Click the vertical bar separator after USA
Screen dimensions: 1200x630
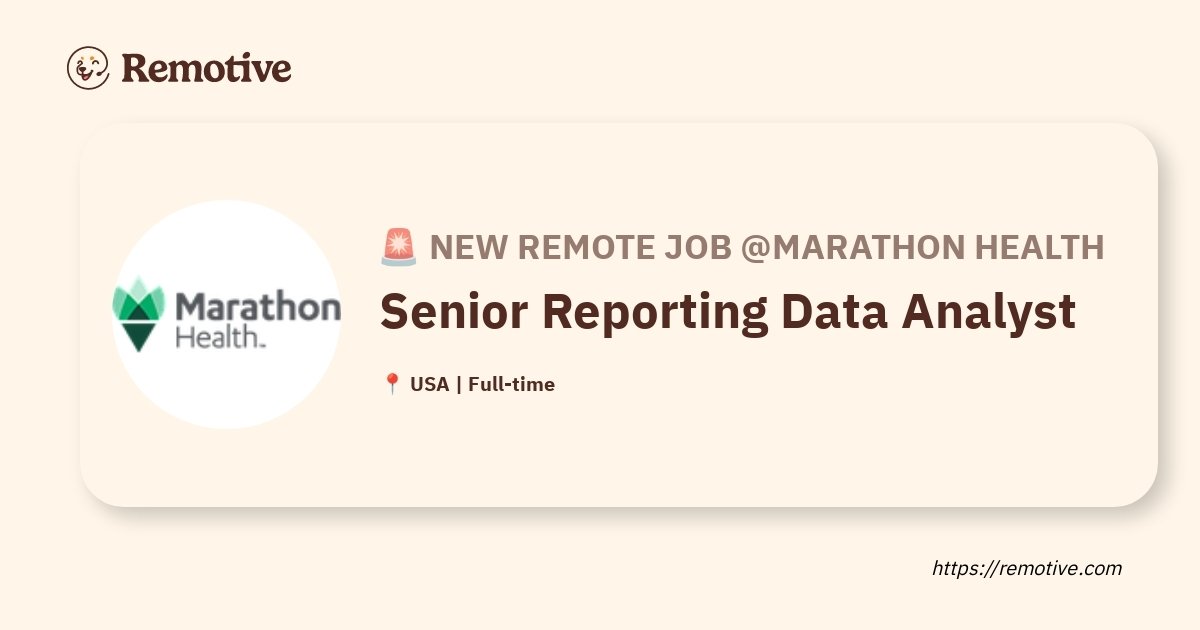[459, 384]
